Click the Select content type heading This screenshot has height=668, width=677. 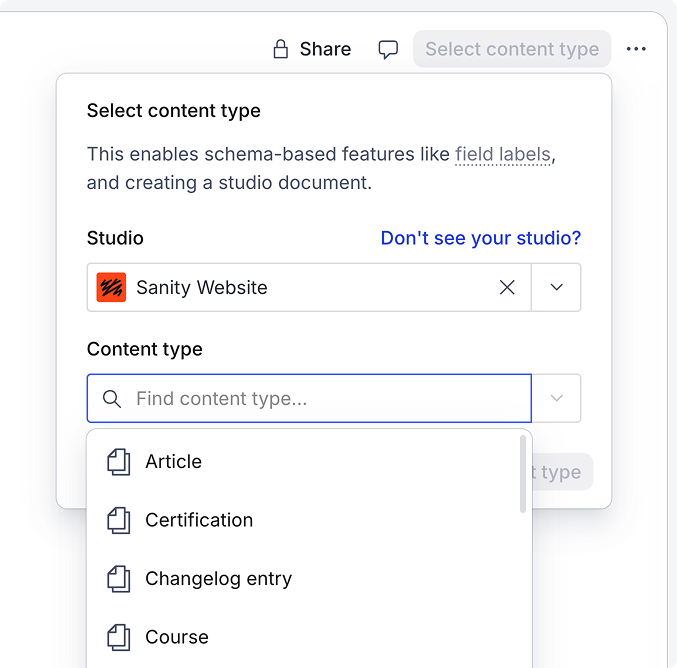coord(174,111)
